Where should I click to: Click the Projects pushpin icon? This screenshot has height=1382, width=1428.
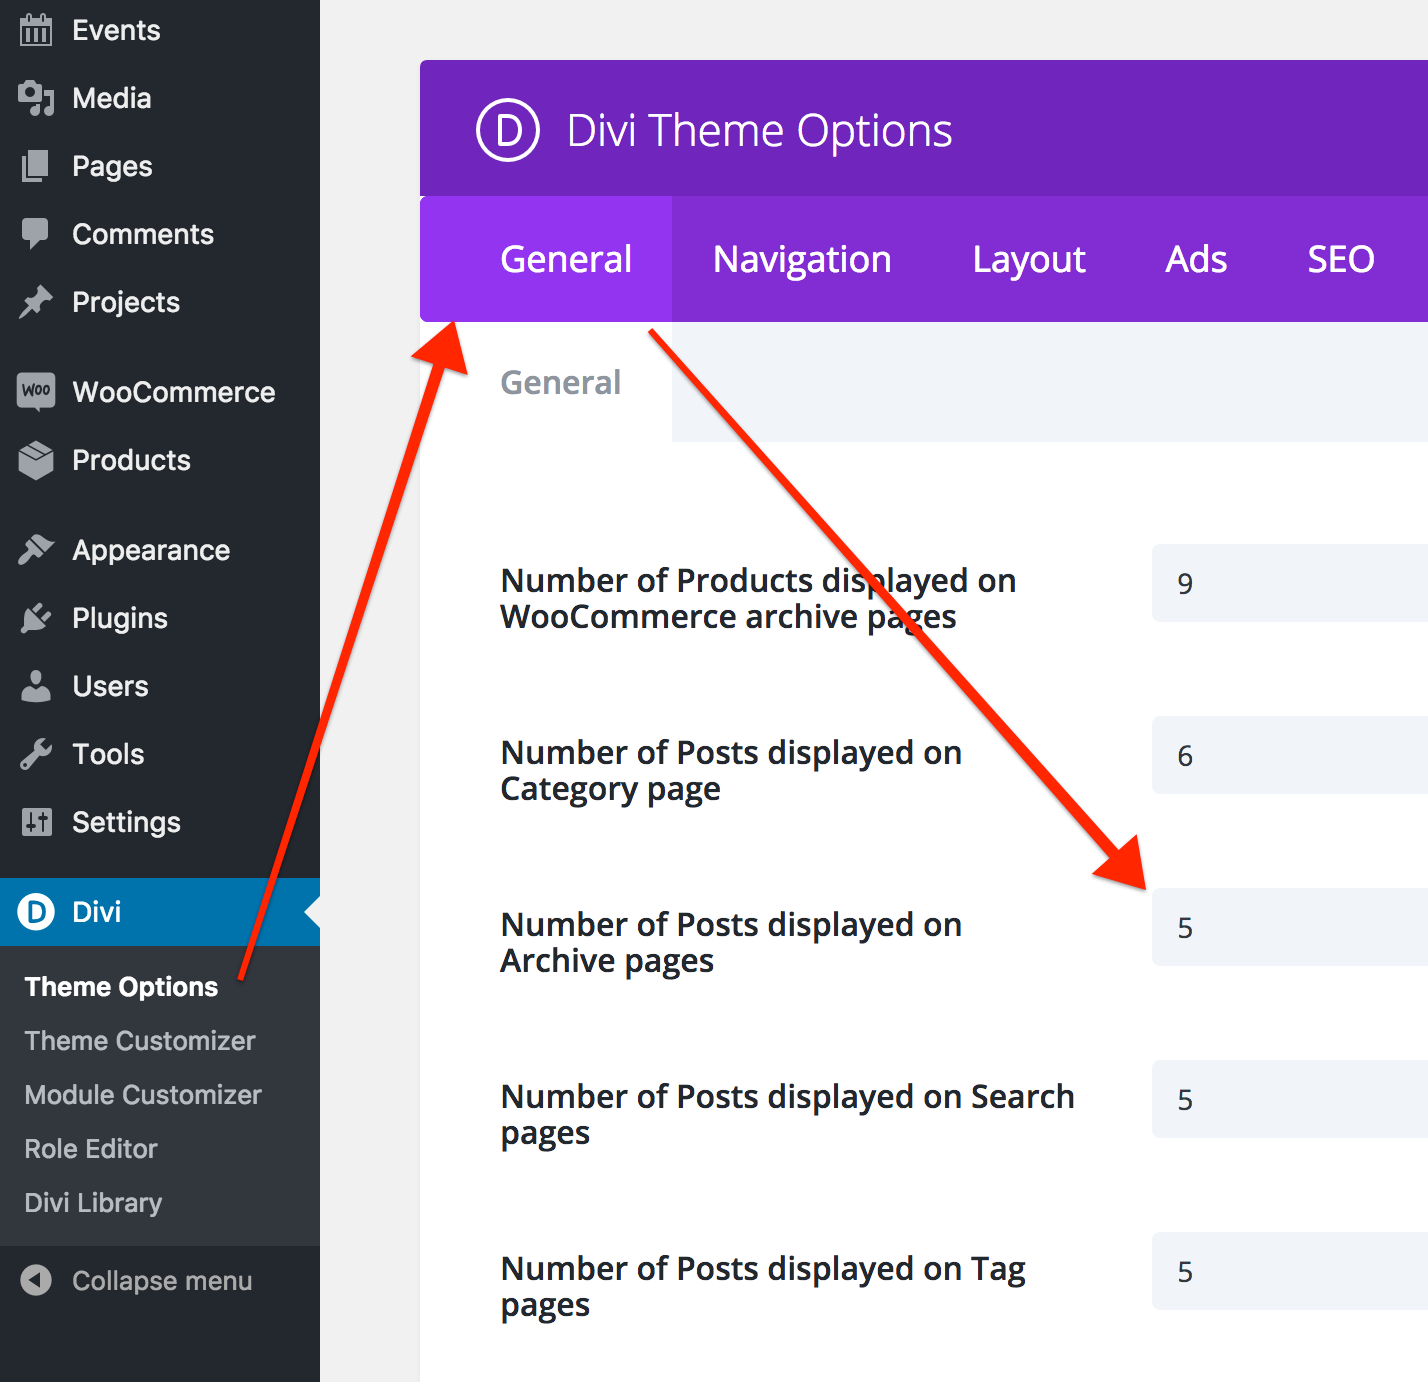tap(36, 302)
